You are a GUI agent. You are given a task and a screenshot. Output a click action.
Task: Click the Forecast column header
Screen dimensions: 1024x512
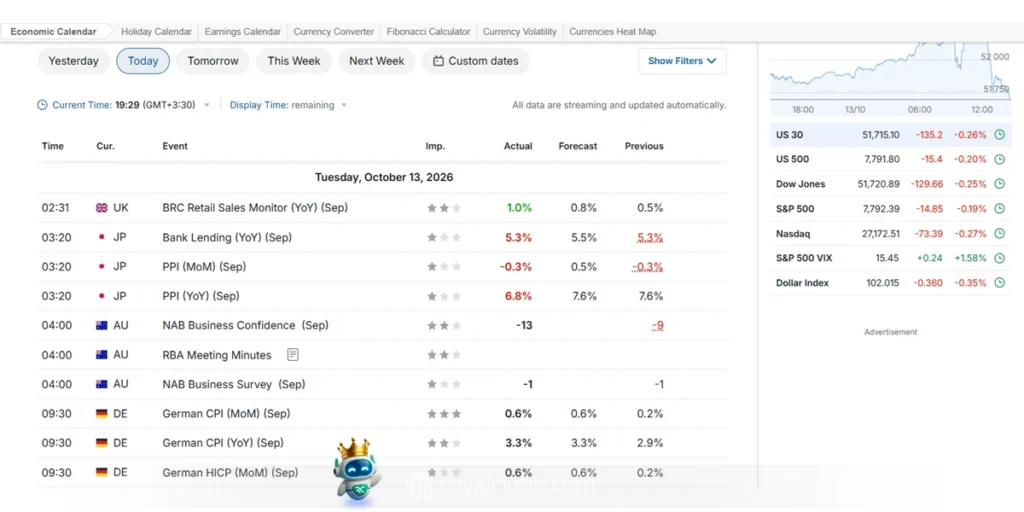pyautogui.click(x=578, y=146)
